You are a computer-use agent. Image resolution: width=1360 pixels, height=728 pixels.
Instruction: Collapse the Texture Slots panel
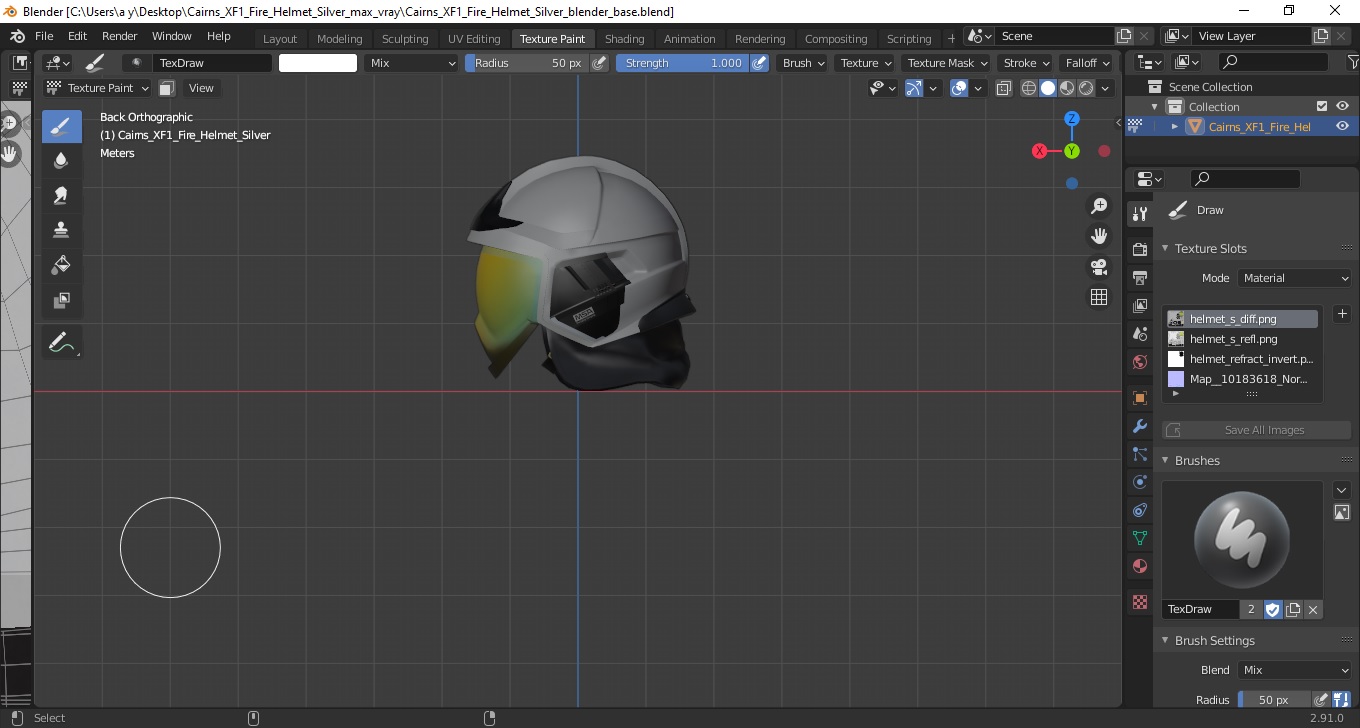pos(1210,248)
